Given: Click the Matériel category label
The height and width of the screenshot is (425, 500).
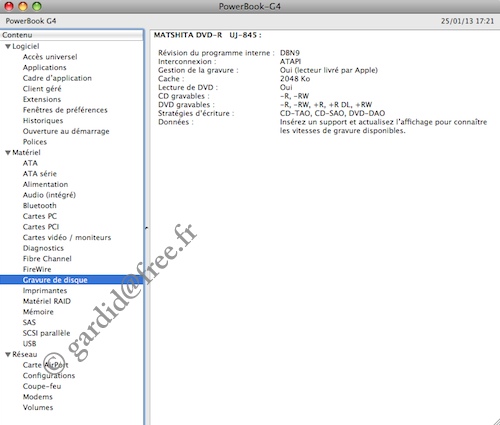Looking at the screenshot, I should pyautogui.click(x=26, y=153).
